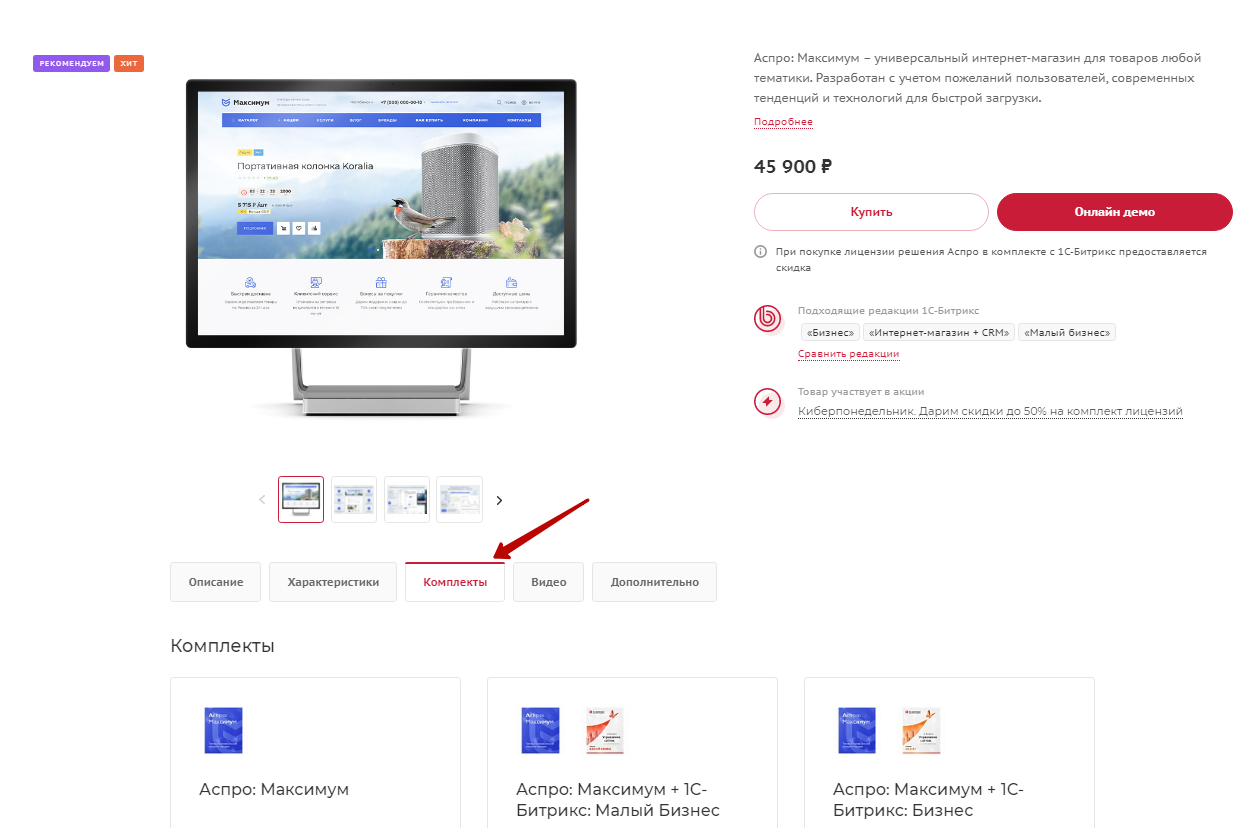
Task: Switch to the Дополнительно tab
Action: coord(654,582)
